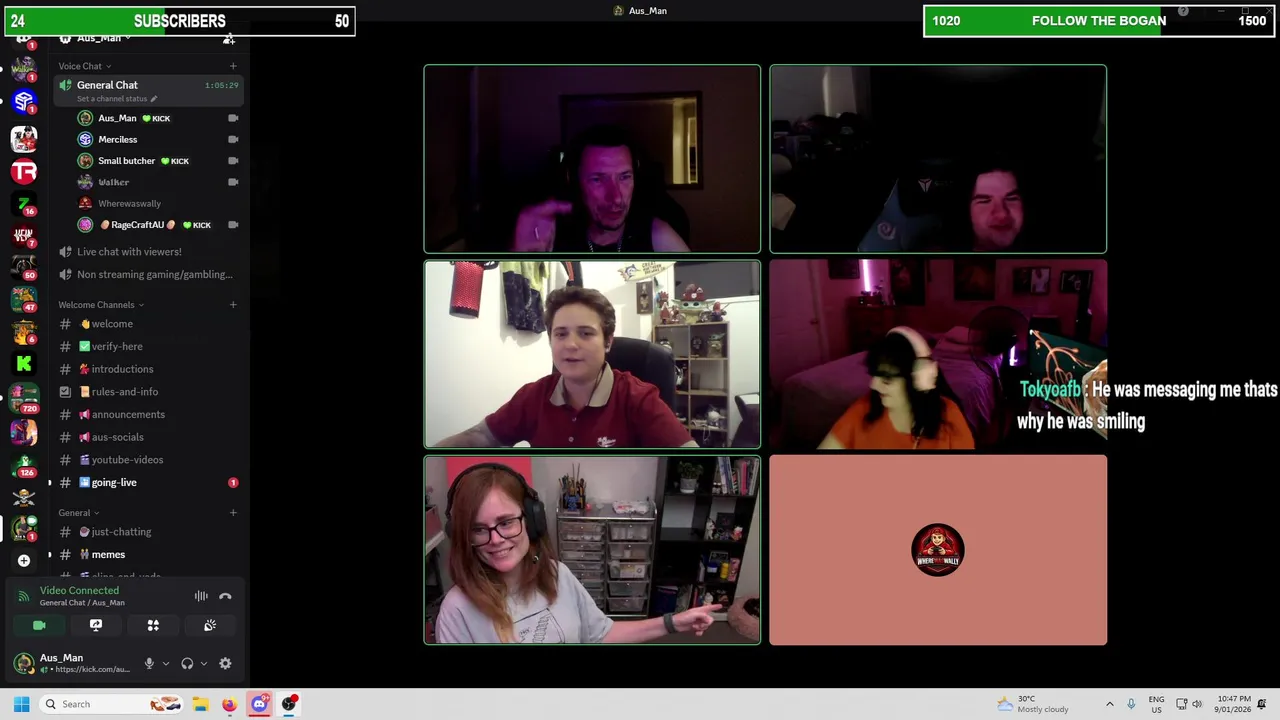Focus the red-shirt participant video tile
This screenshot has width=1280, height=720.
(592, 354)
